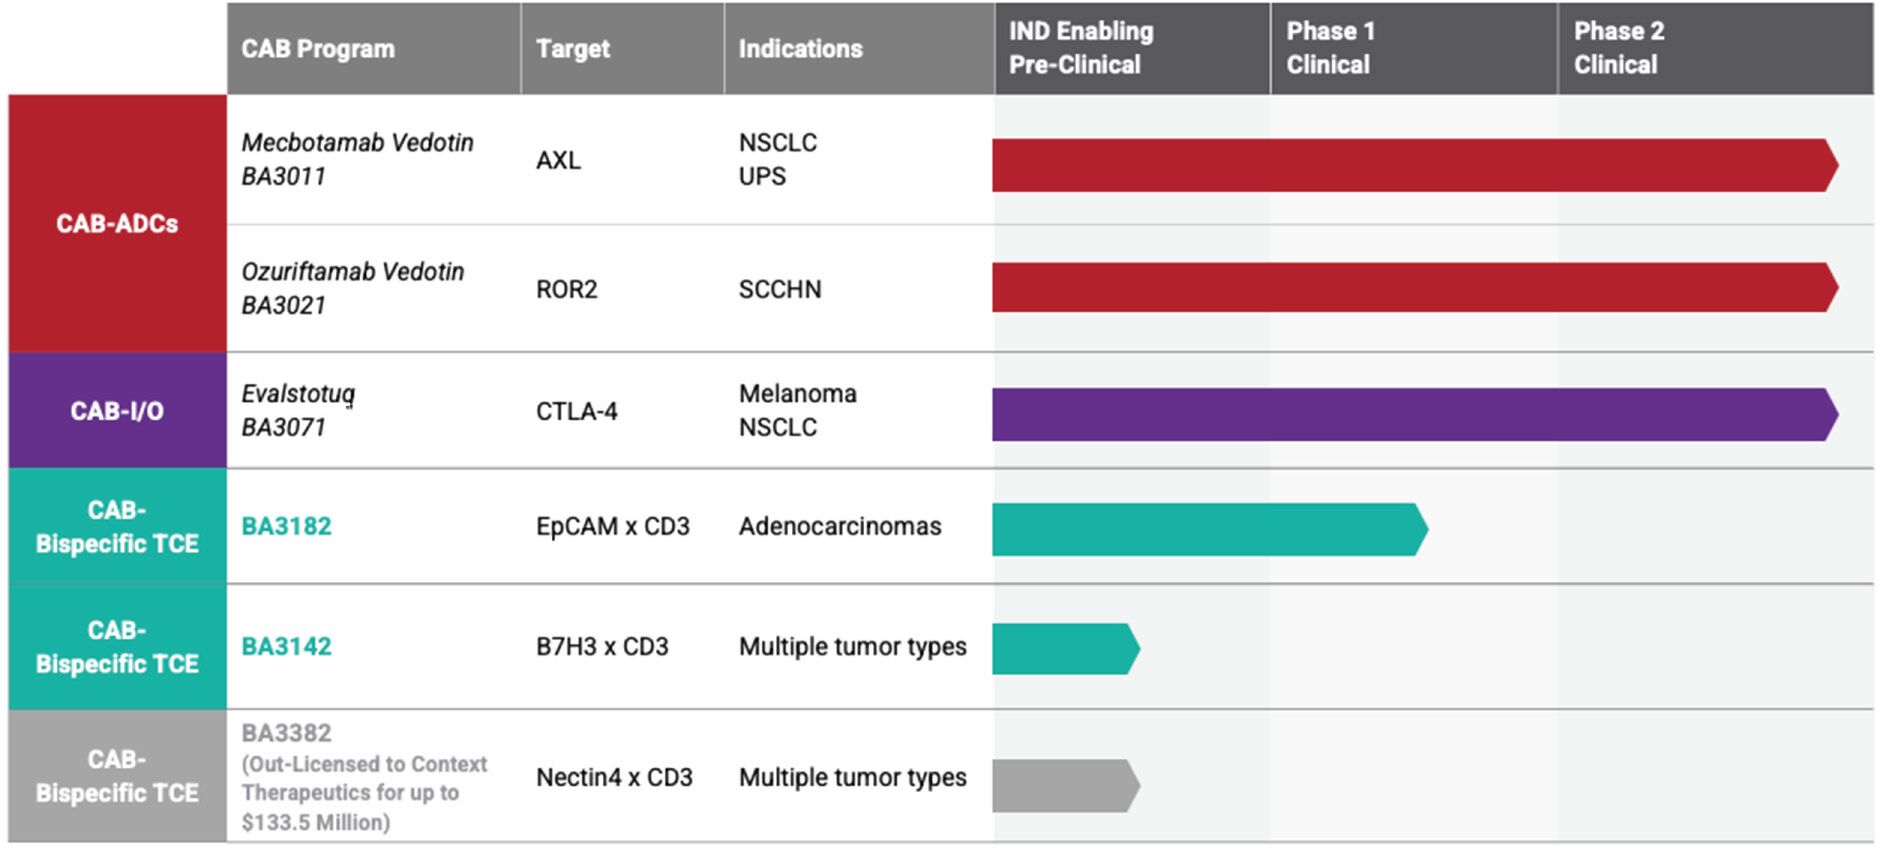1880x852 pixels.
Task: Click the purple Evalstotug progress bar
Action: click(1412, 414)
